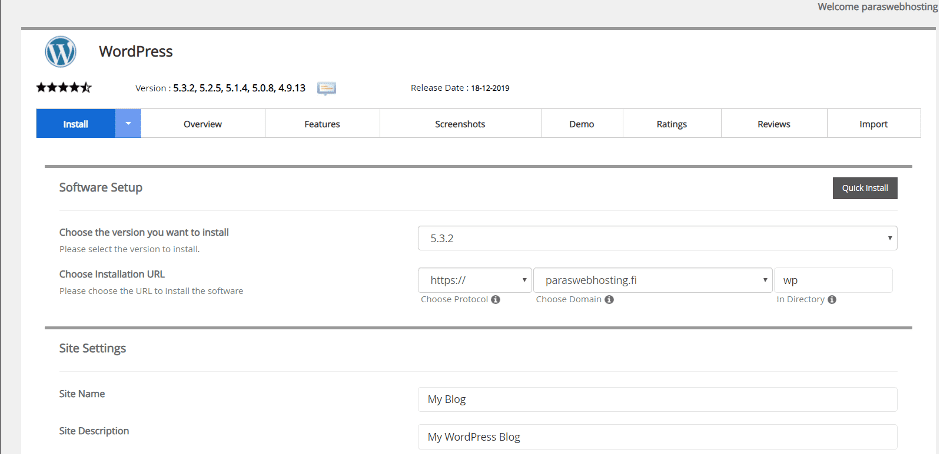939x454 pixels.
Task: Show info for Choose Domain
Action: (609, 299)
